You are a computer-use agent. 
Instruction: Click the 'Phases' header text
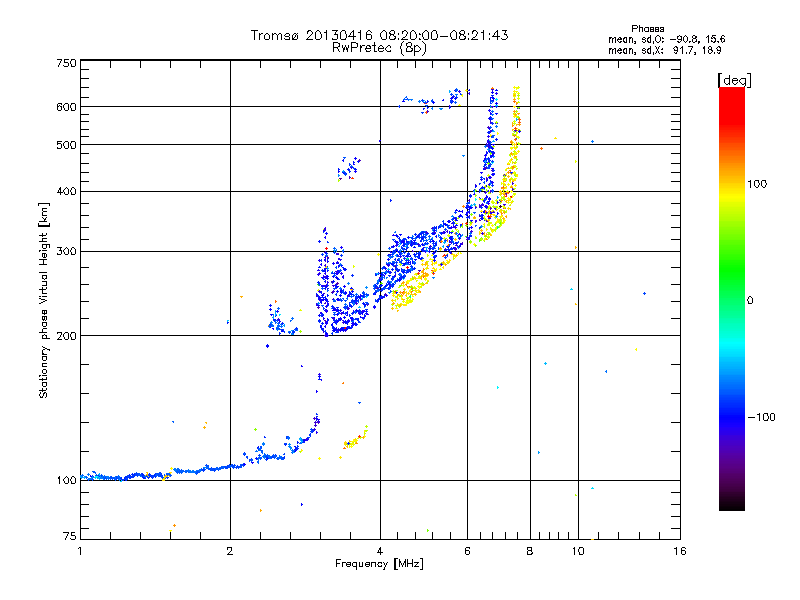tap(647, 29)
